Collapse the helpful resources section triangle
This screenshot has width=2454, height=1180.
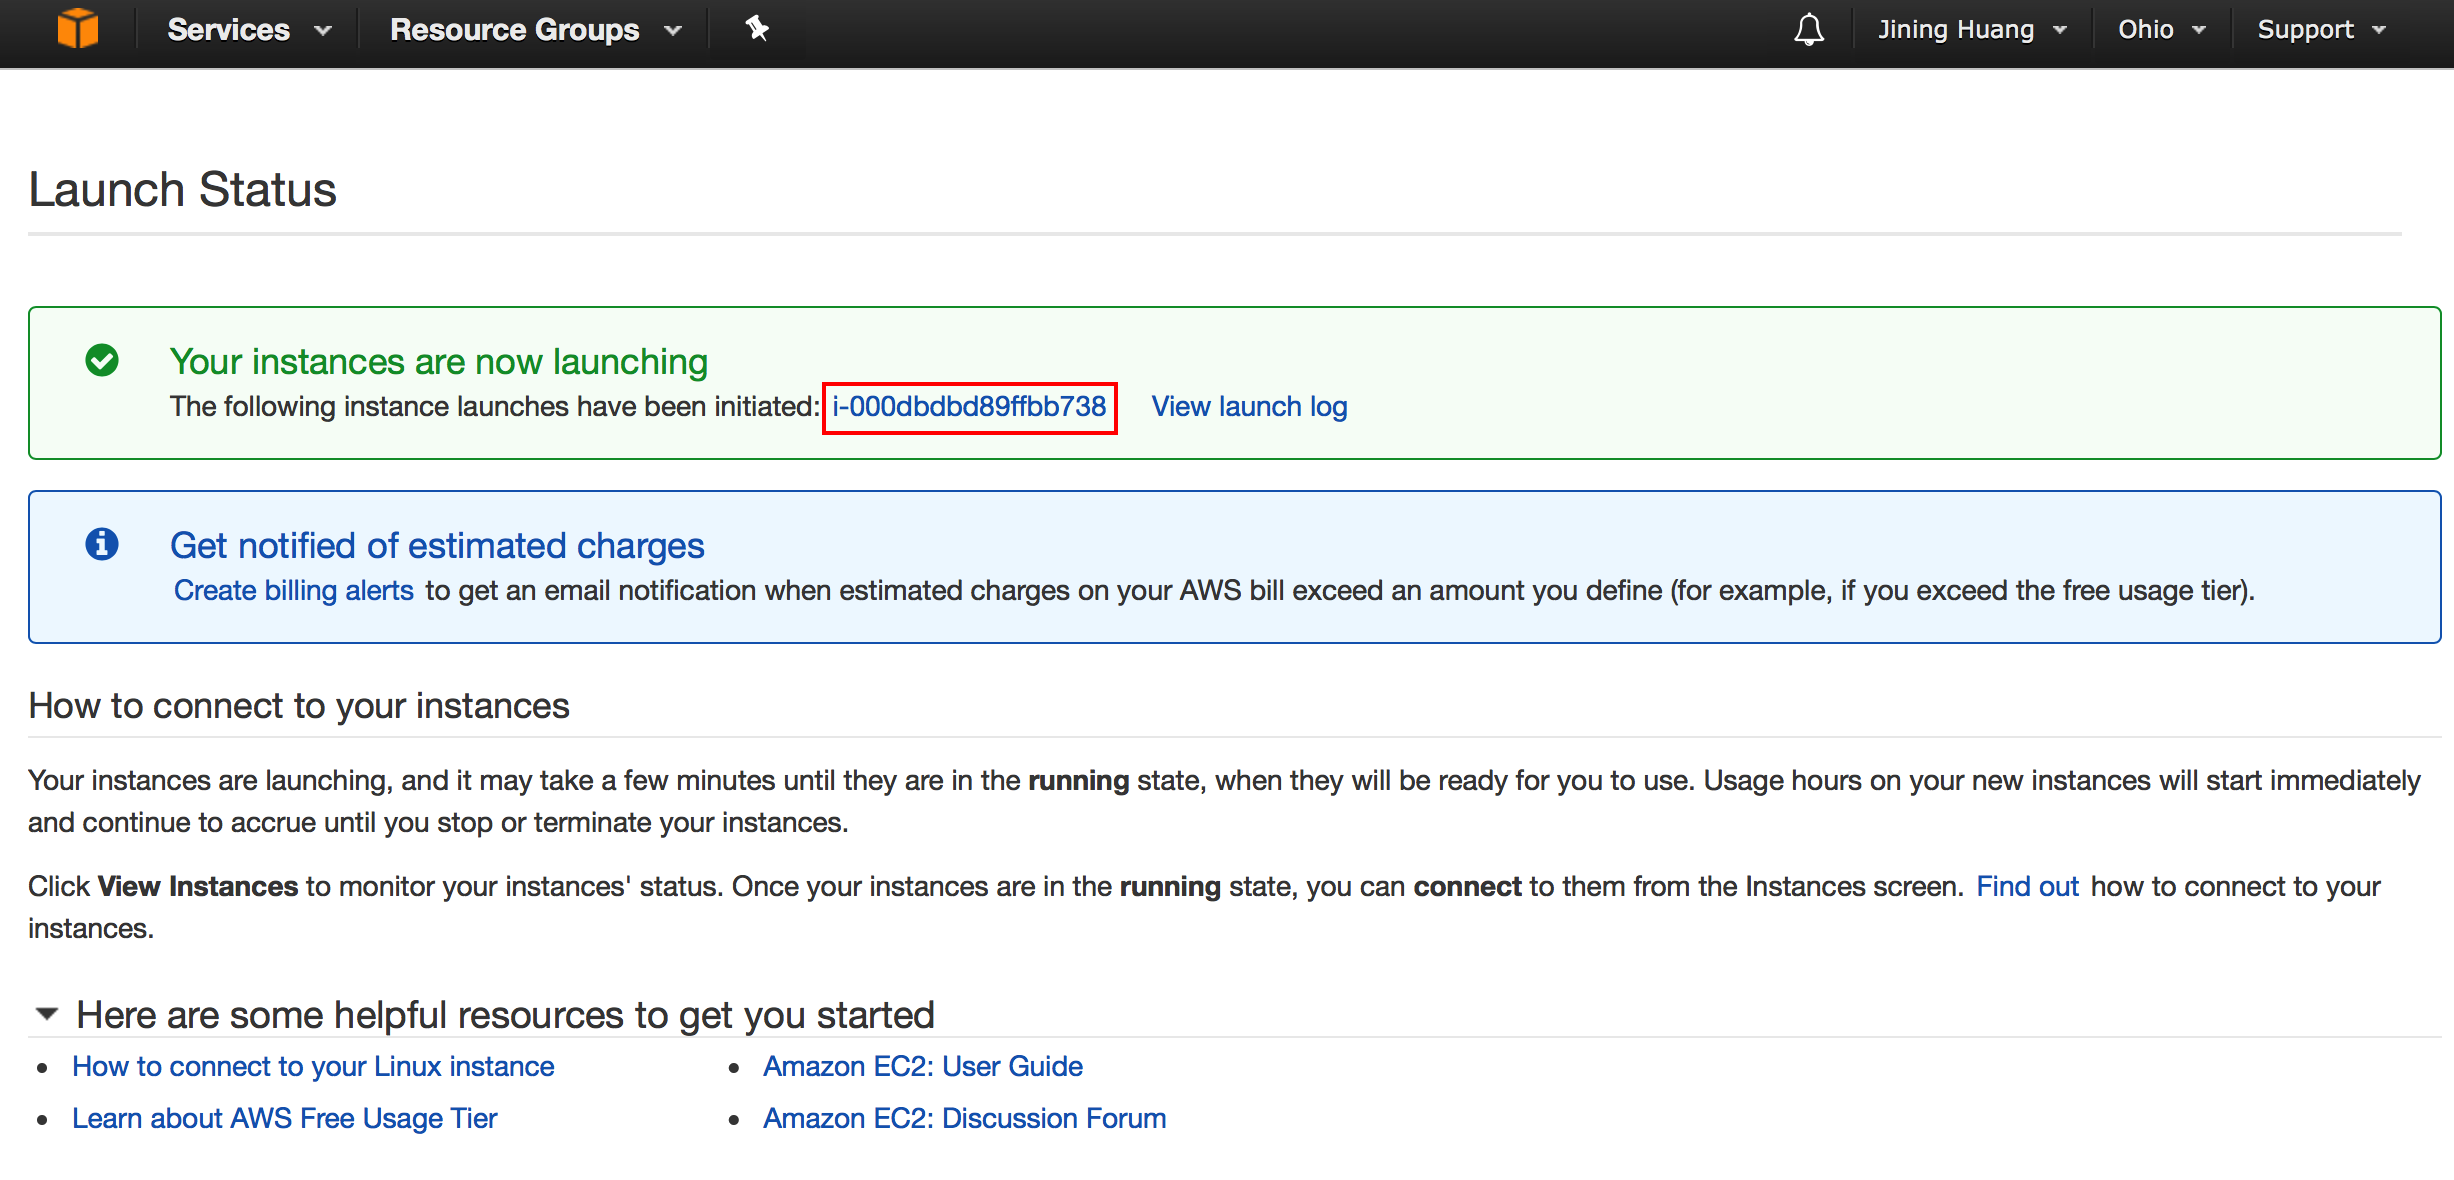click(x=46, y=1014)
